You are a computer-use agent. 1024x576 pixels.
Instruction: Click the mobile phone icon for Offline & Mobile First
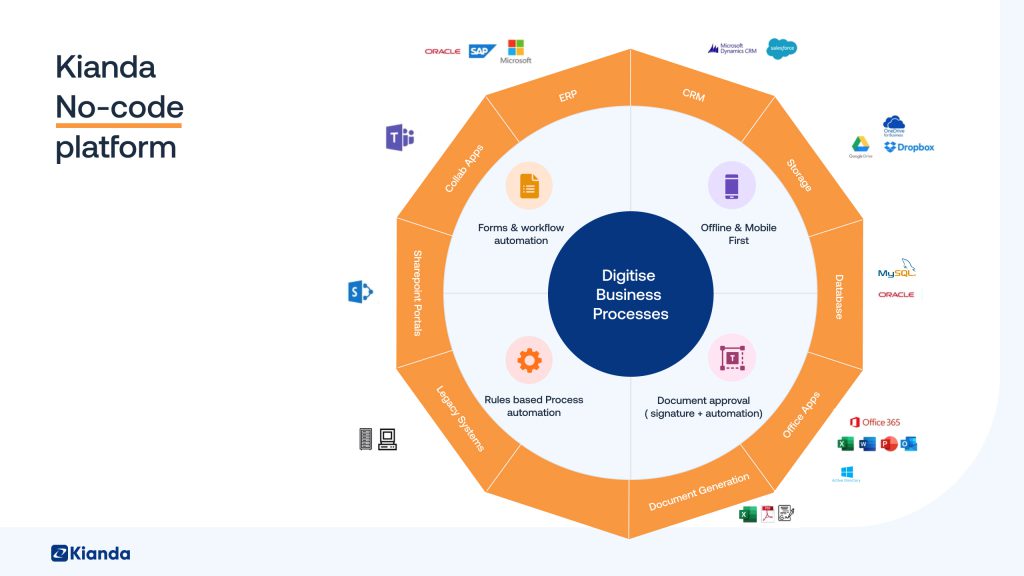(731, 185)
